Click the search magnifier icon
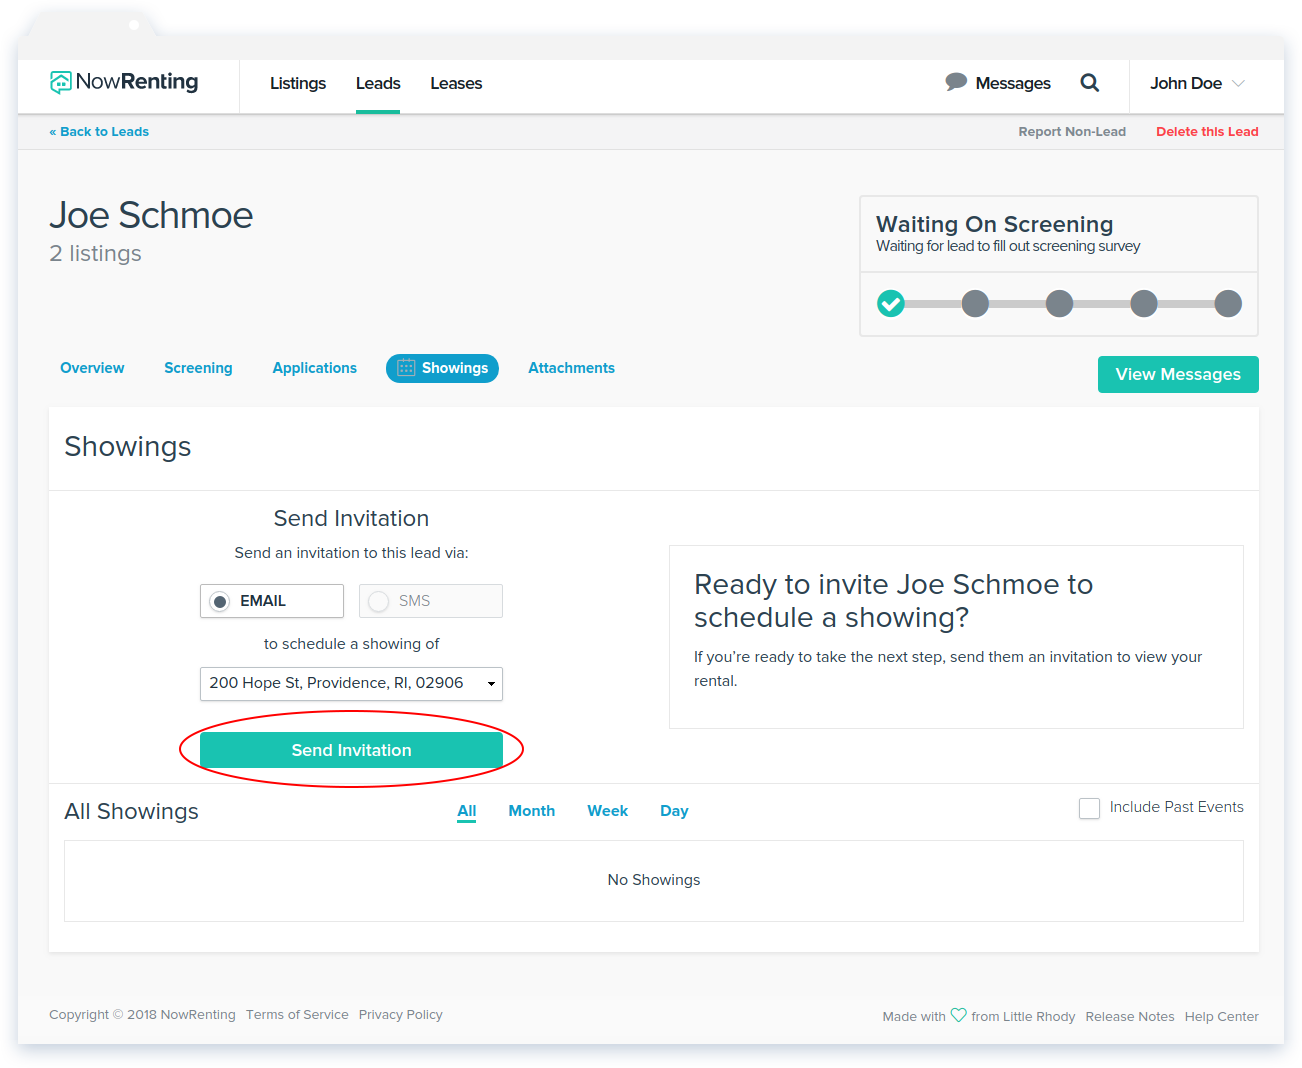The image size is (1302, 1068). [x=1090, y=83]
